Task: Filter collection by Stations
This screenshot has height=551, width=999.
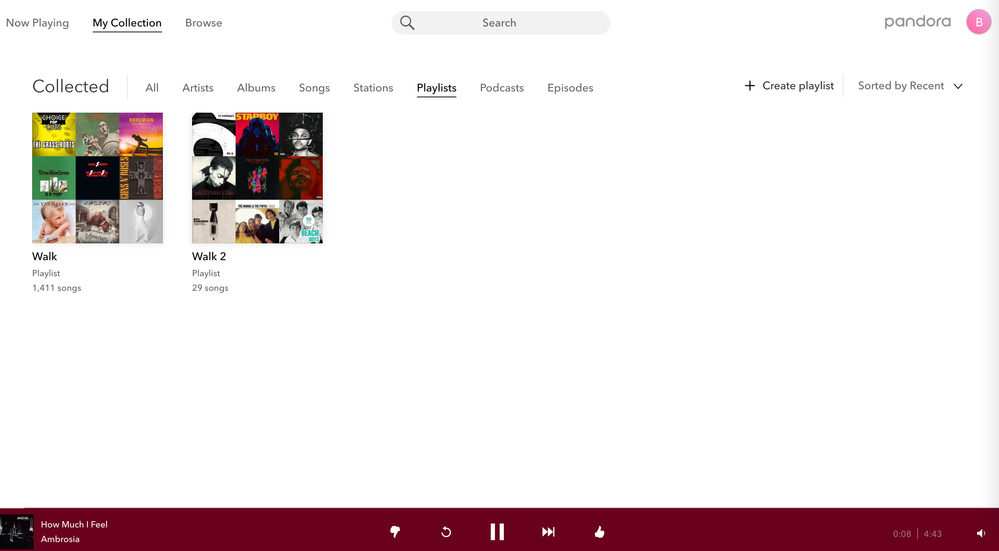Action: [373, 88]
